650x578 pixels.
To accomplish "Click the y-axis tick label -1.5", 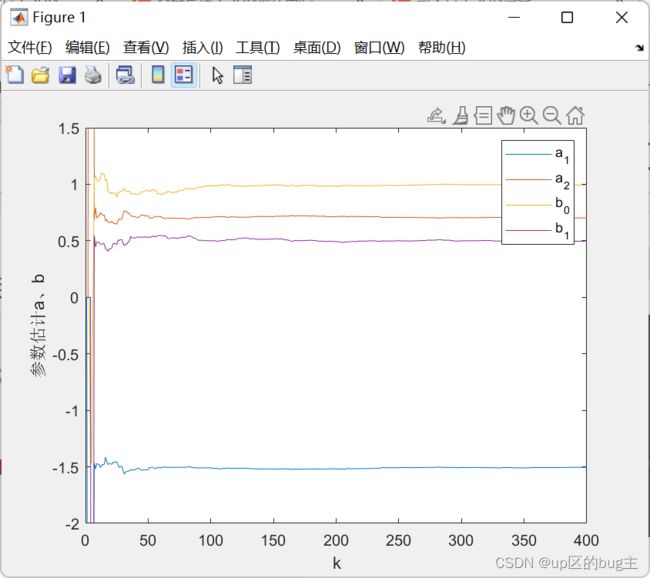I will click(x=65, y=468).
